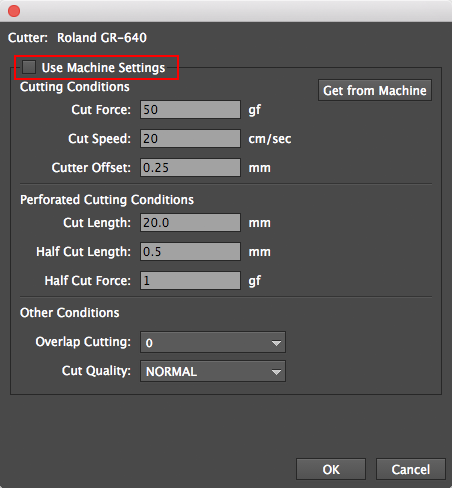The height and width of the screenshot is (488, 452).
Task: Open the Cut Quality dropdown showing NORMAL
Action: (x=213, y=371)
